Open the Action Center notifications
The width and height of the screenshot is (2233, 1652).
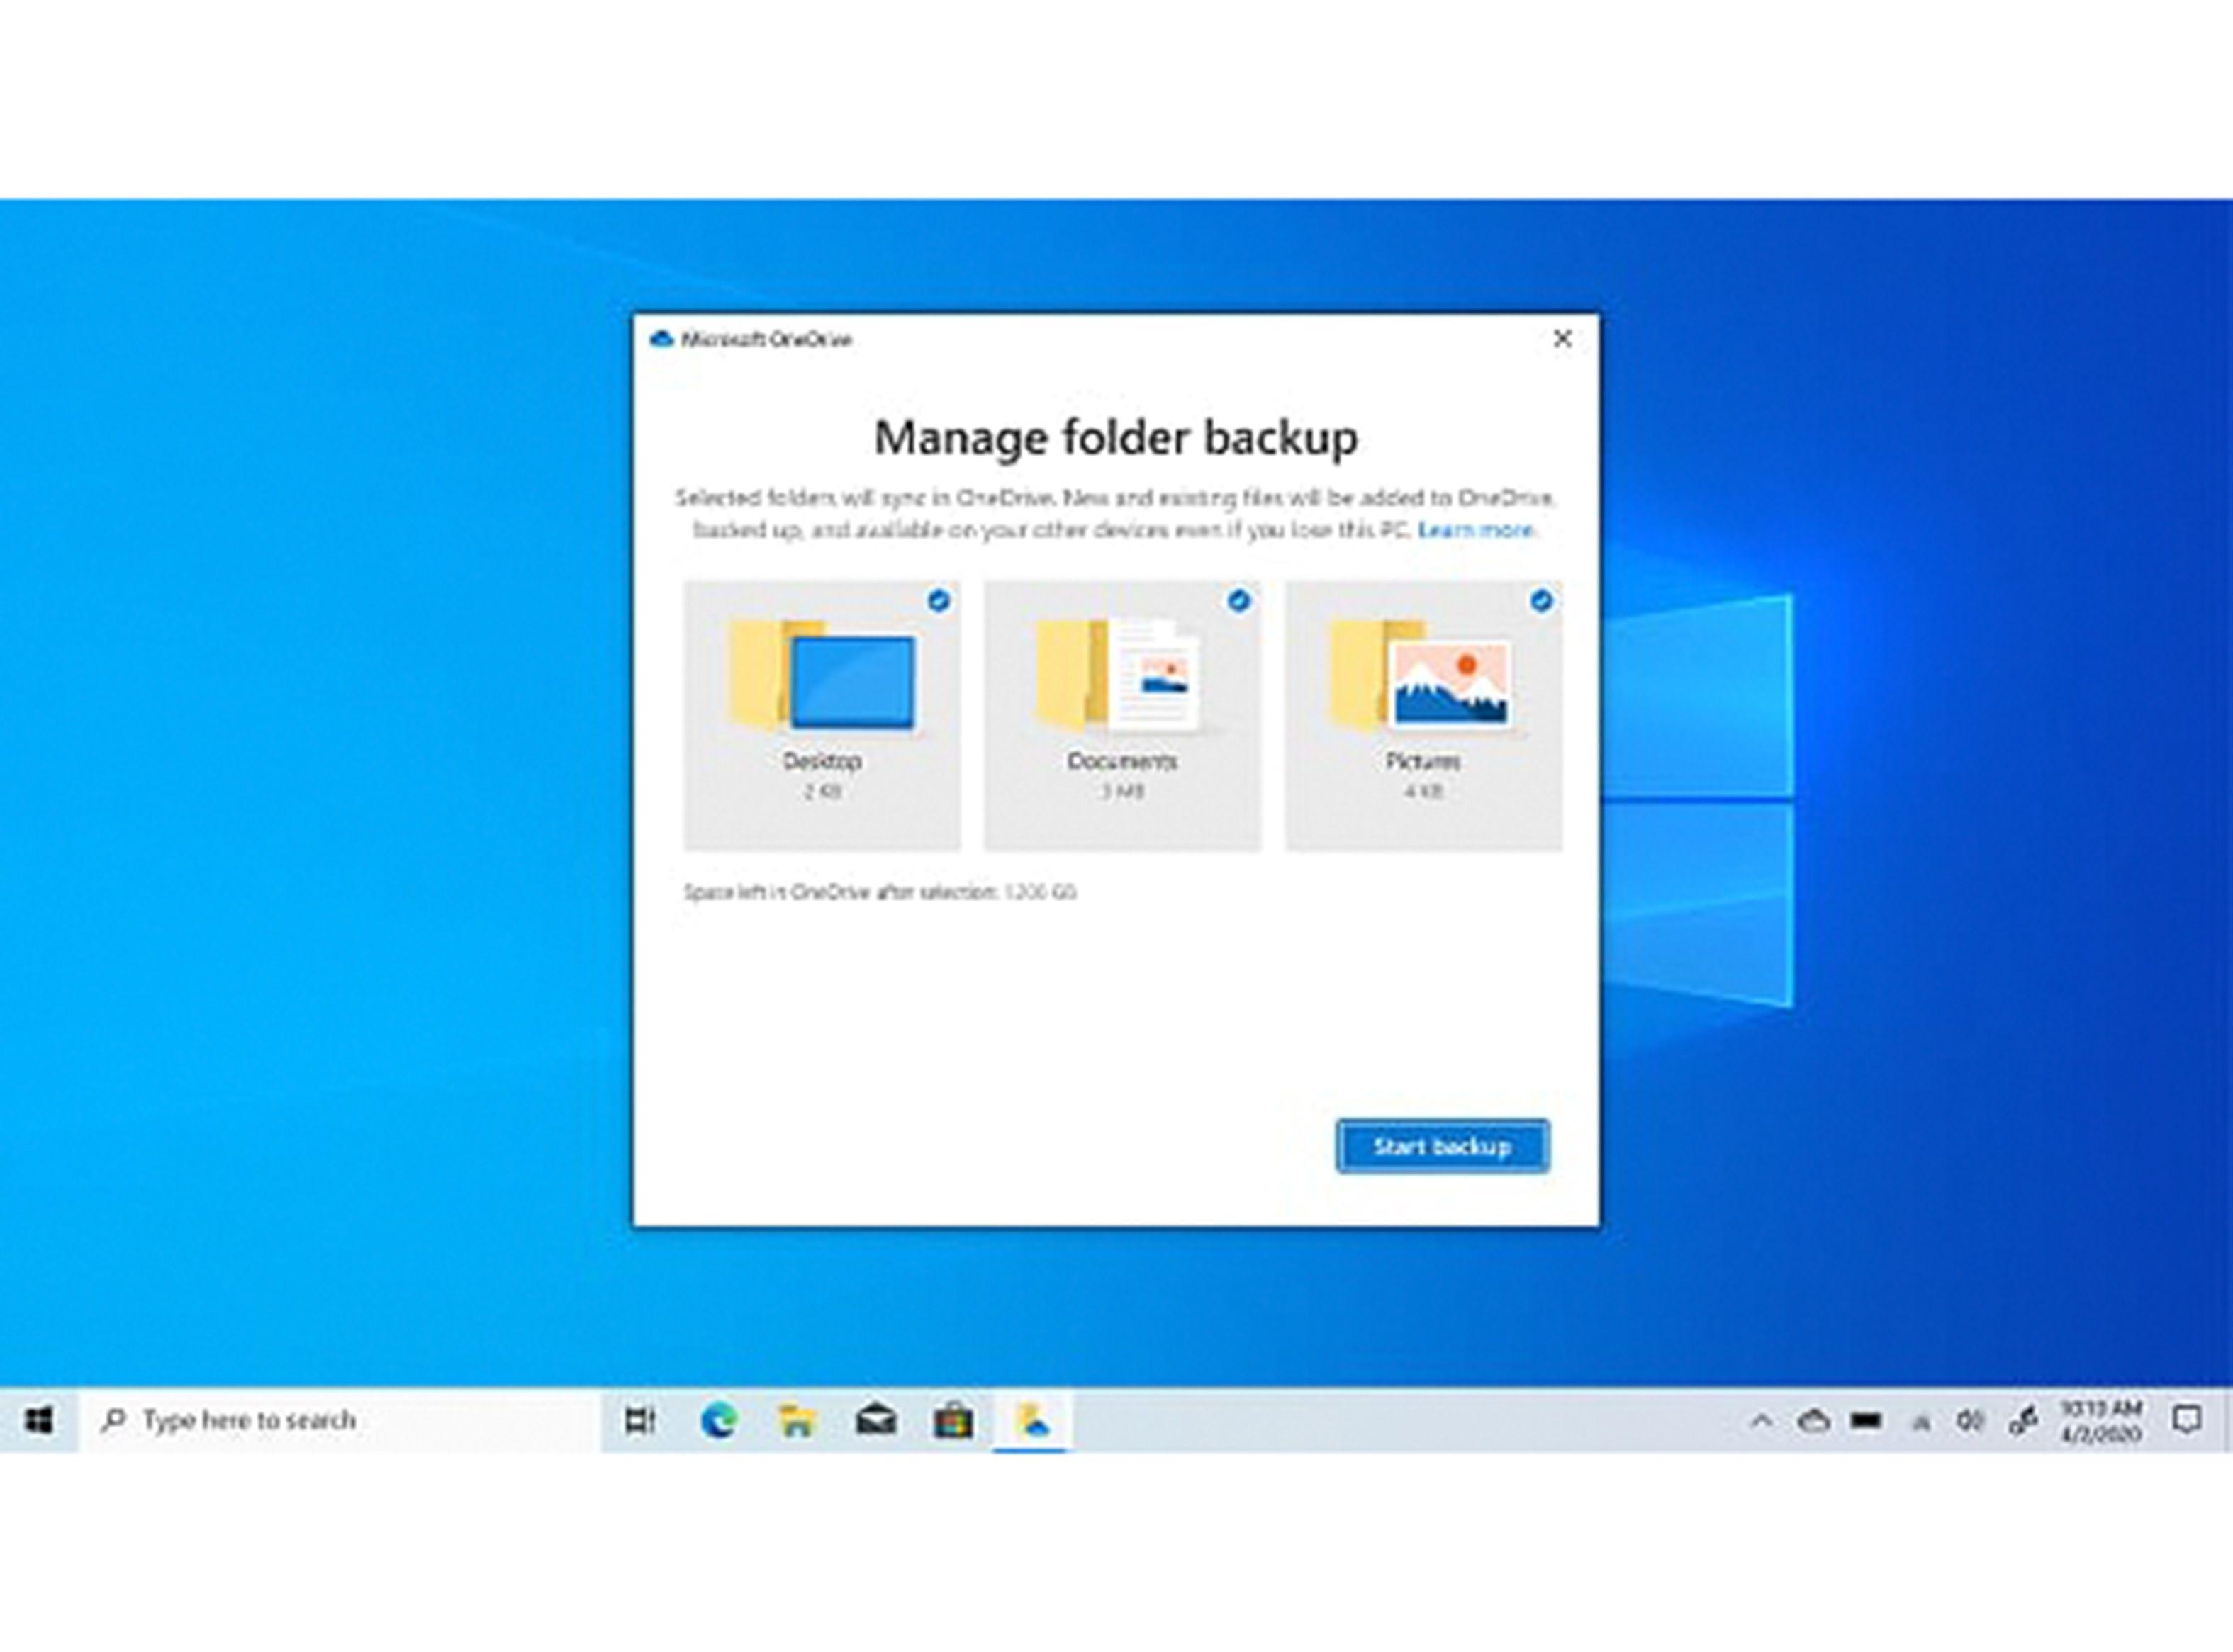pos(2186,1420)
